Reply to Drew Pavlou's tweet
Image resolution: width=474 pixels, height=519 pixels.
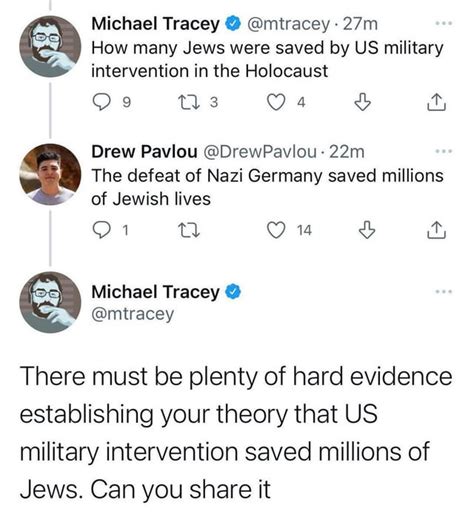point(101,230)
